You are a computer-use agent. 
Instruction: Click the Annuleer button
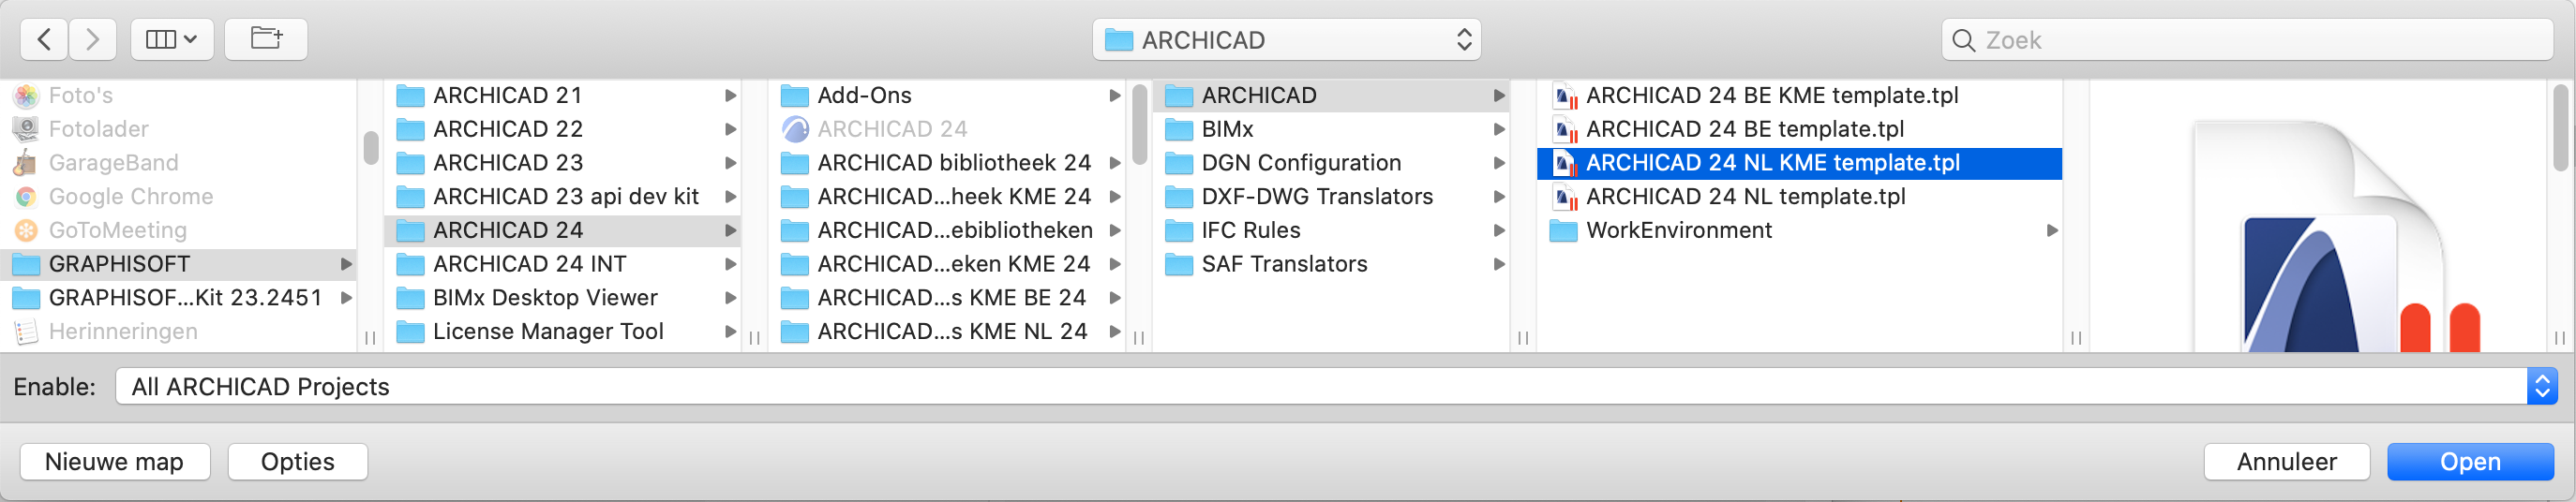click(2286, 462)
